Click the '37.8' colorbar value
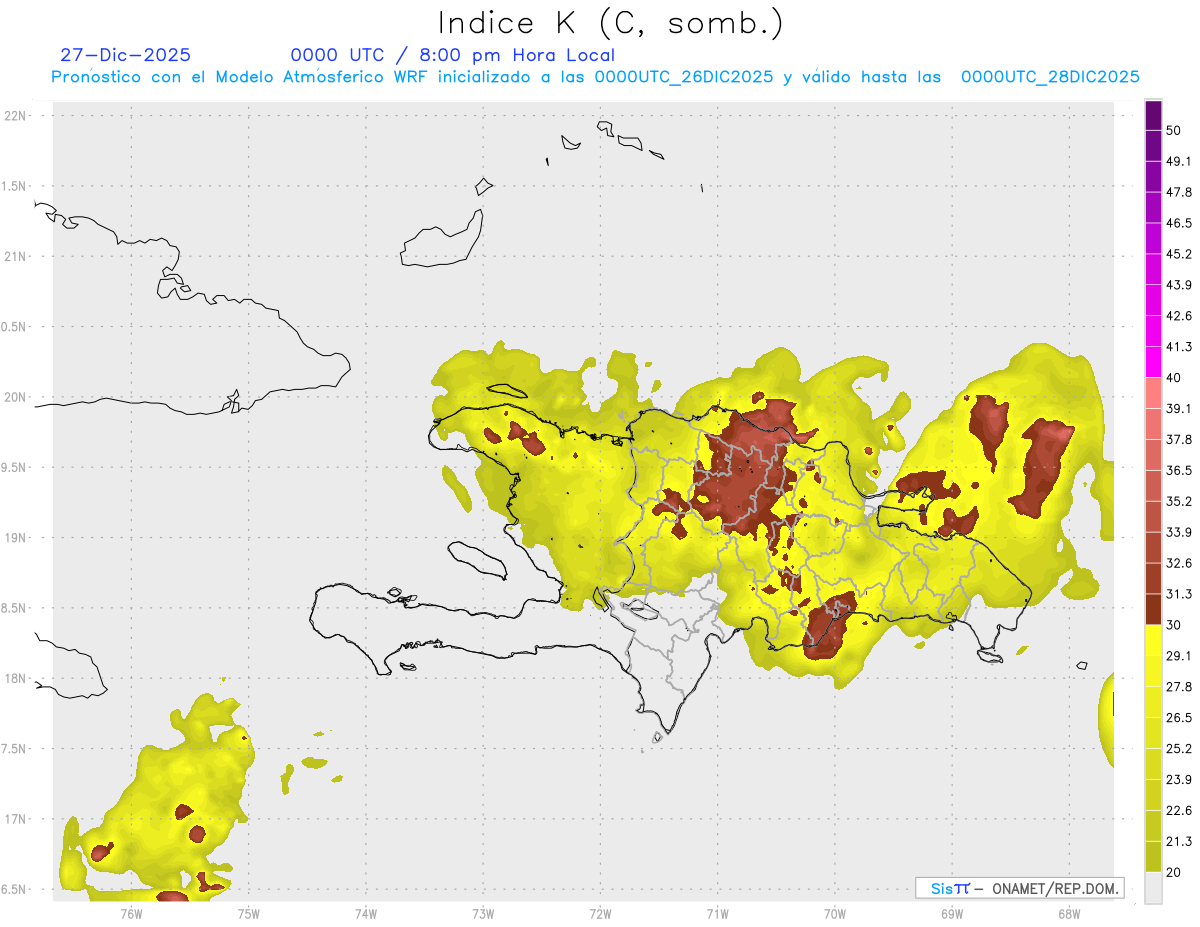The width and height of the screenshot is (1200, 927). click(1179, 439)
